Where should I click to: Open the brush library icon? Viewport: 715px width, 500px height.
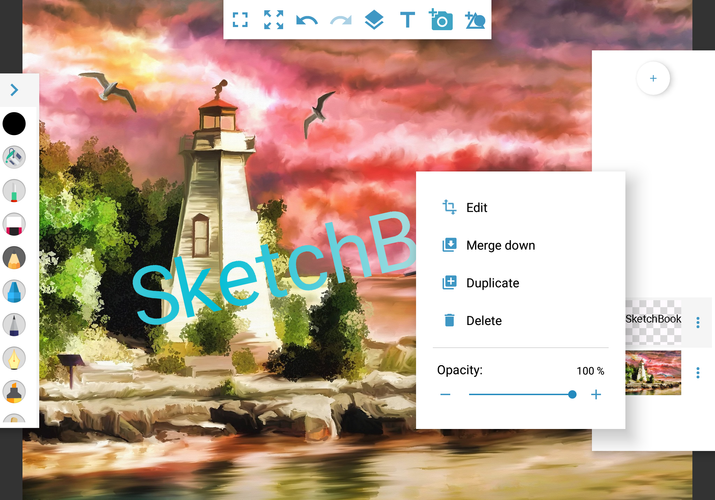(14, 157)
